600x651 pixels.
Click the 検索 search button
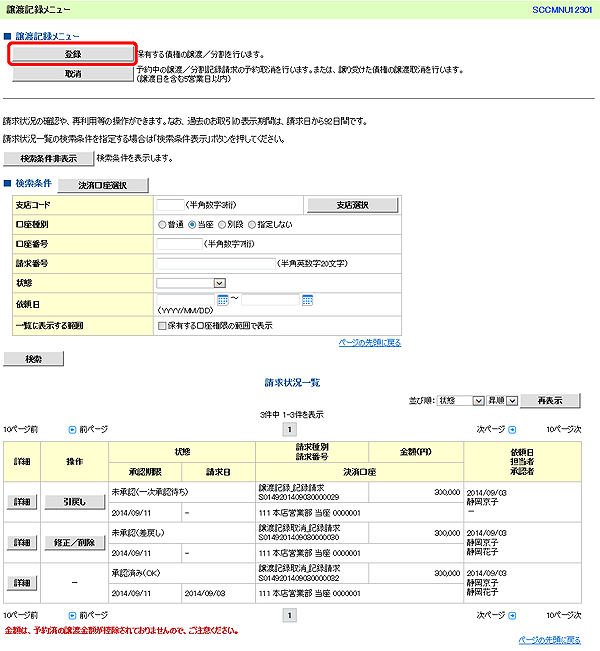click(x=34, y=359)
